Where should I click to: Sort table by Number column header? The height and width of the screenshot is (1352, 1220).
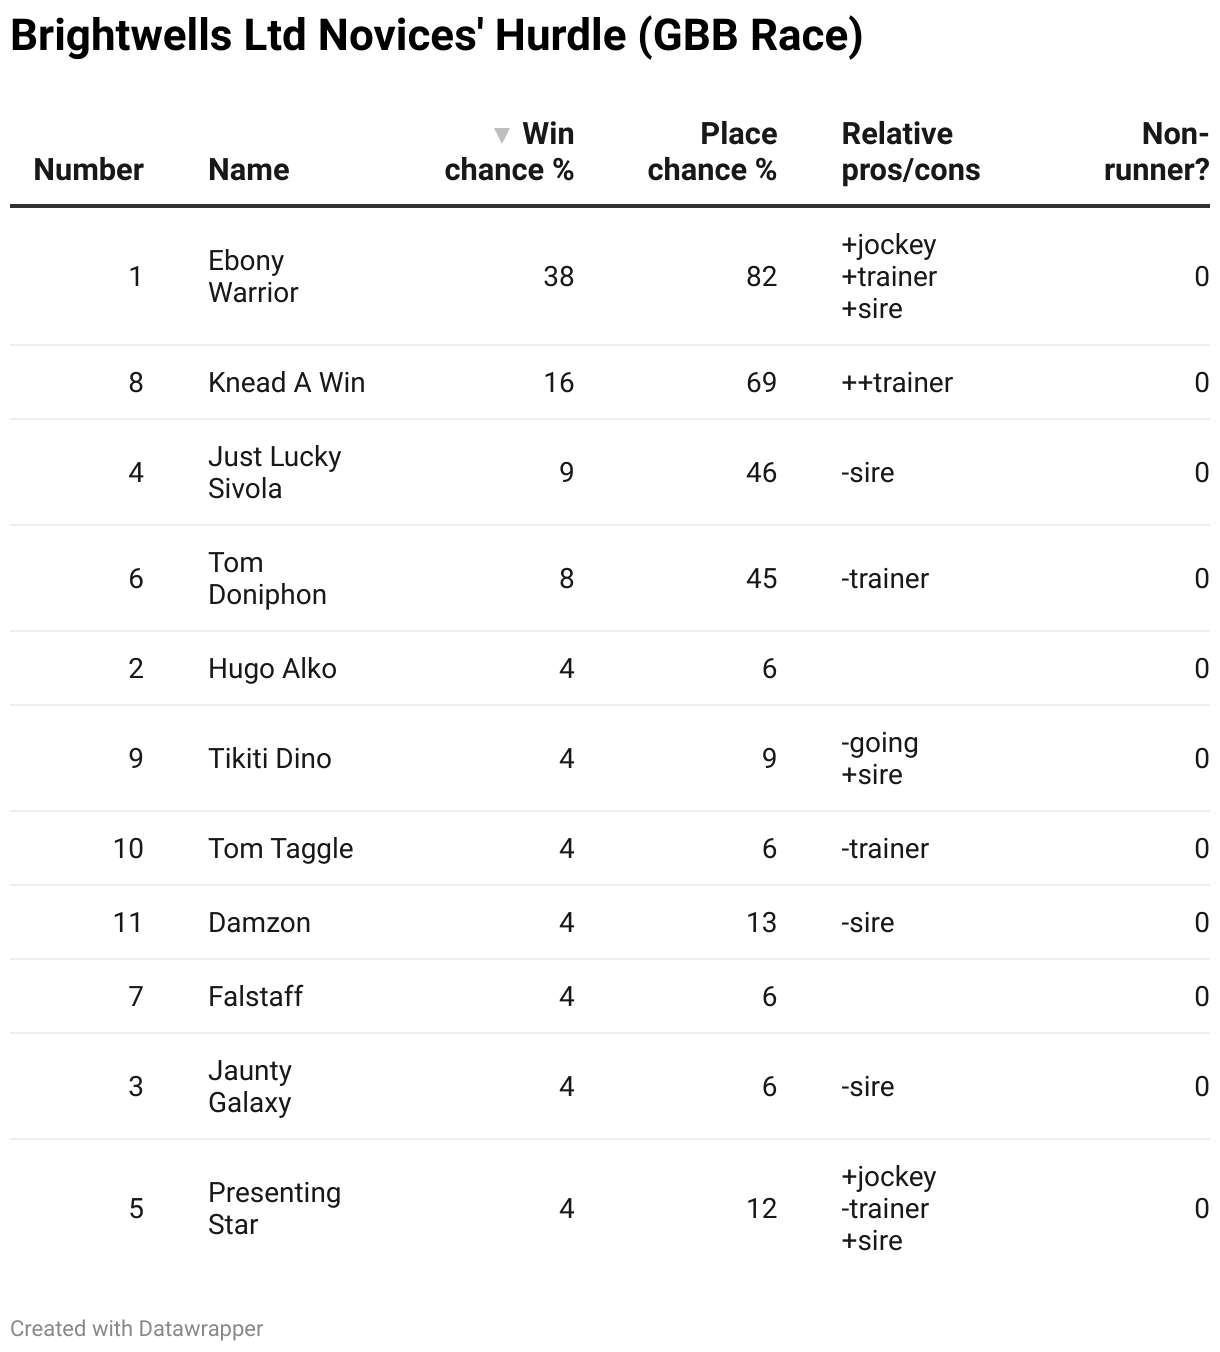point(89,170)
